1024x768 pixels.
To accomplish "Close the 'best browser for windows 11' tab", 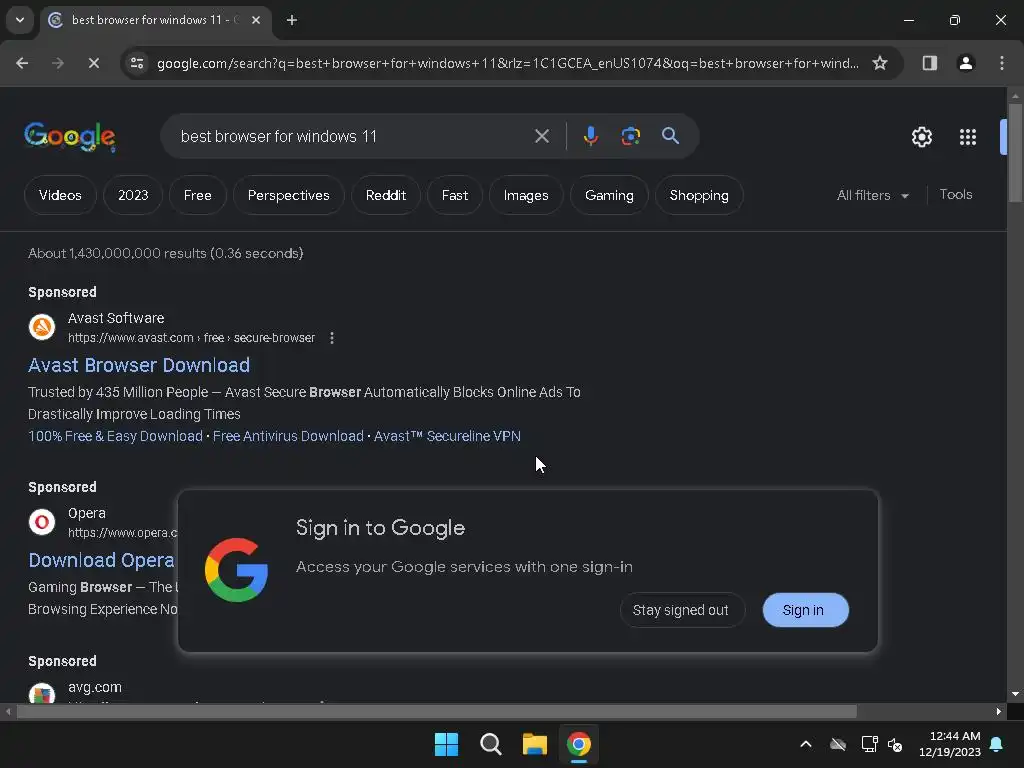I will [x=256, y=20].
